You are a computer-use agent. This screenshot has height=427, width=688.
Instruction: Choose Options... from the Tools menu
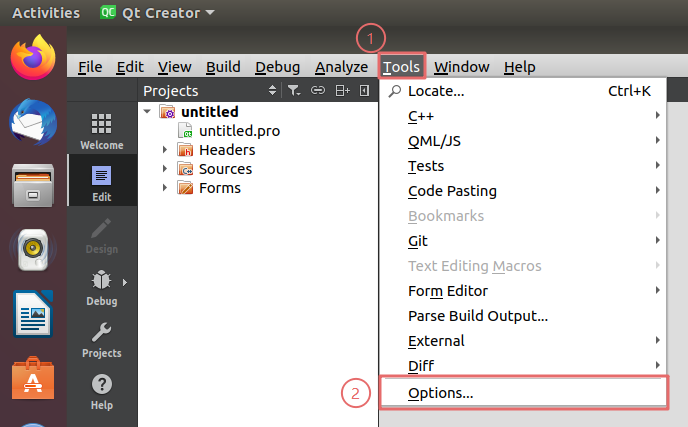[440, 393]
